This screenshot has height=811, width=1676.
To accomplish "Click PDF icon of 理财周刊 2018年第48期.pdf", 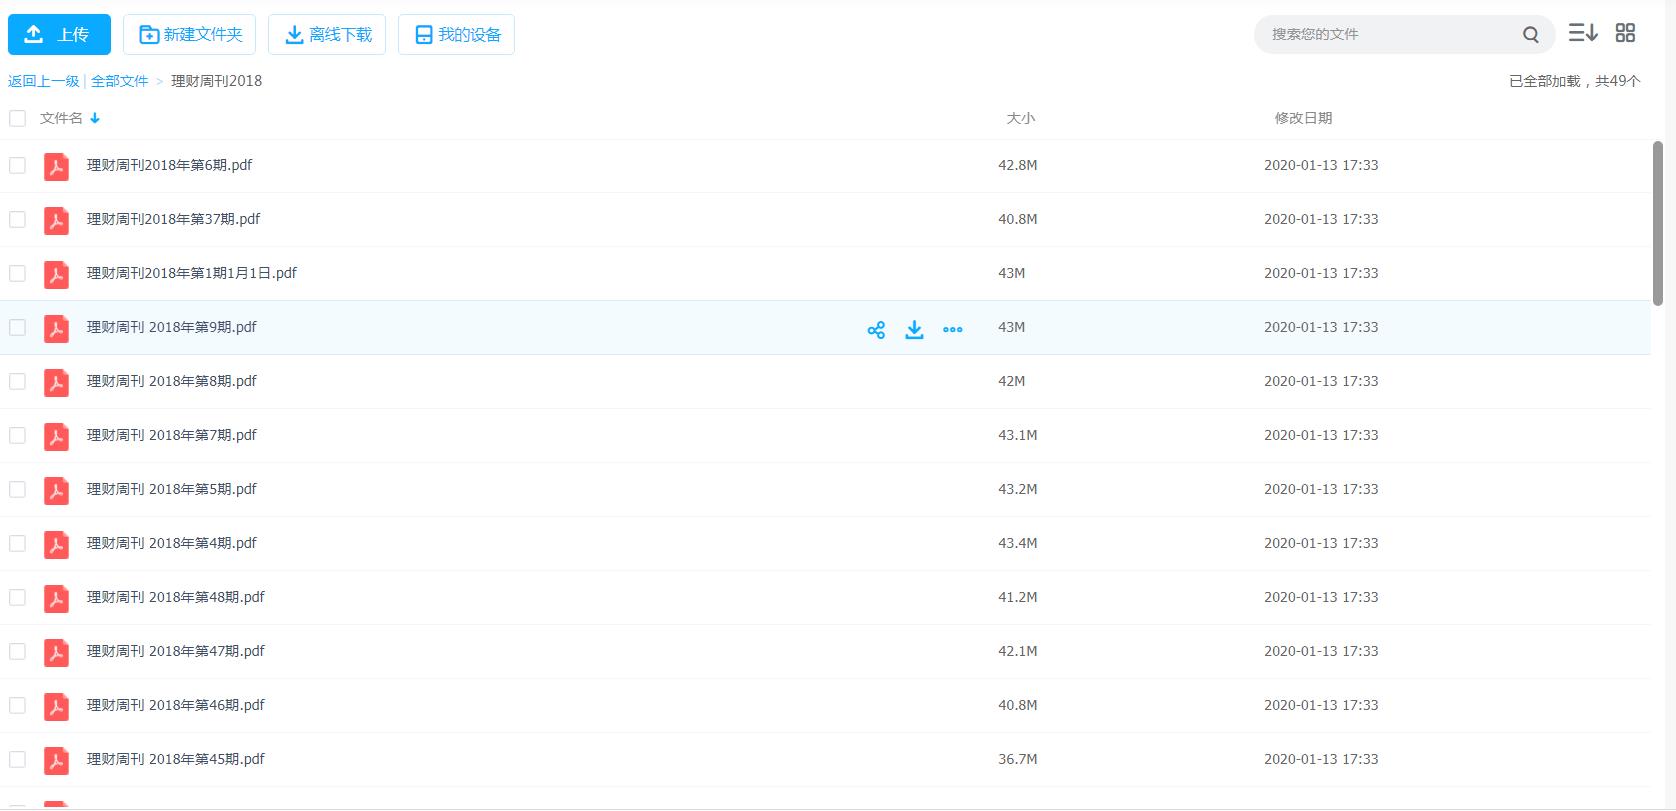I will tap(57, 598).
